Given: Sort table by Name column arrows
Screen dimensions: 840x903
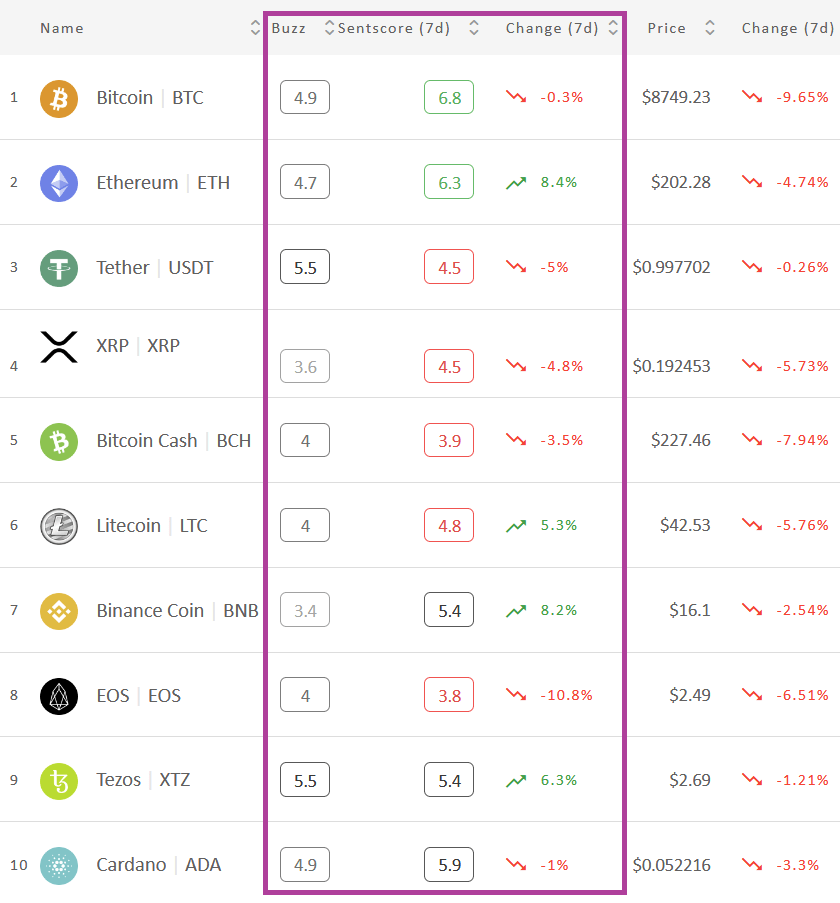Looking at the screenshot, I should click(x=255, y=28).
